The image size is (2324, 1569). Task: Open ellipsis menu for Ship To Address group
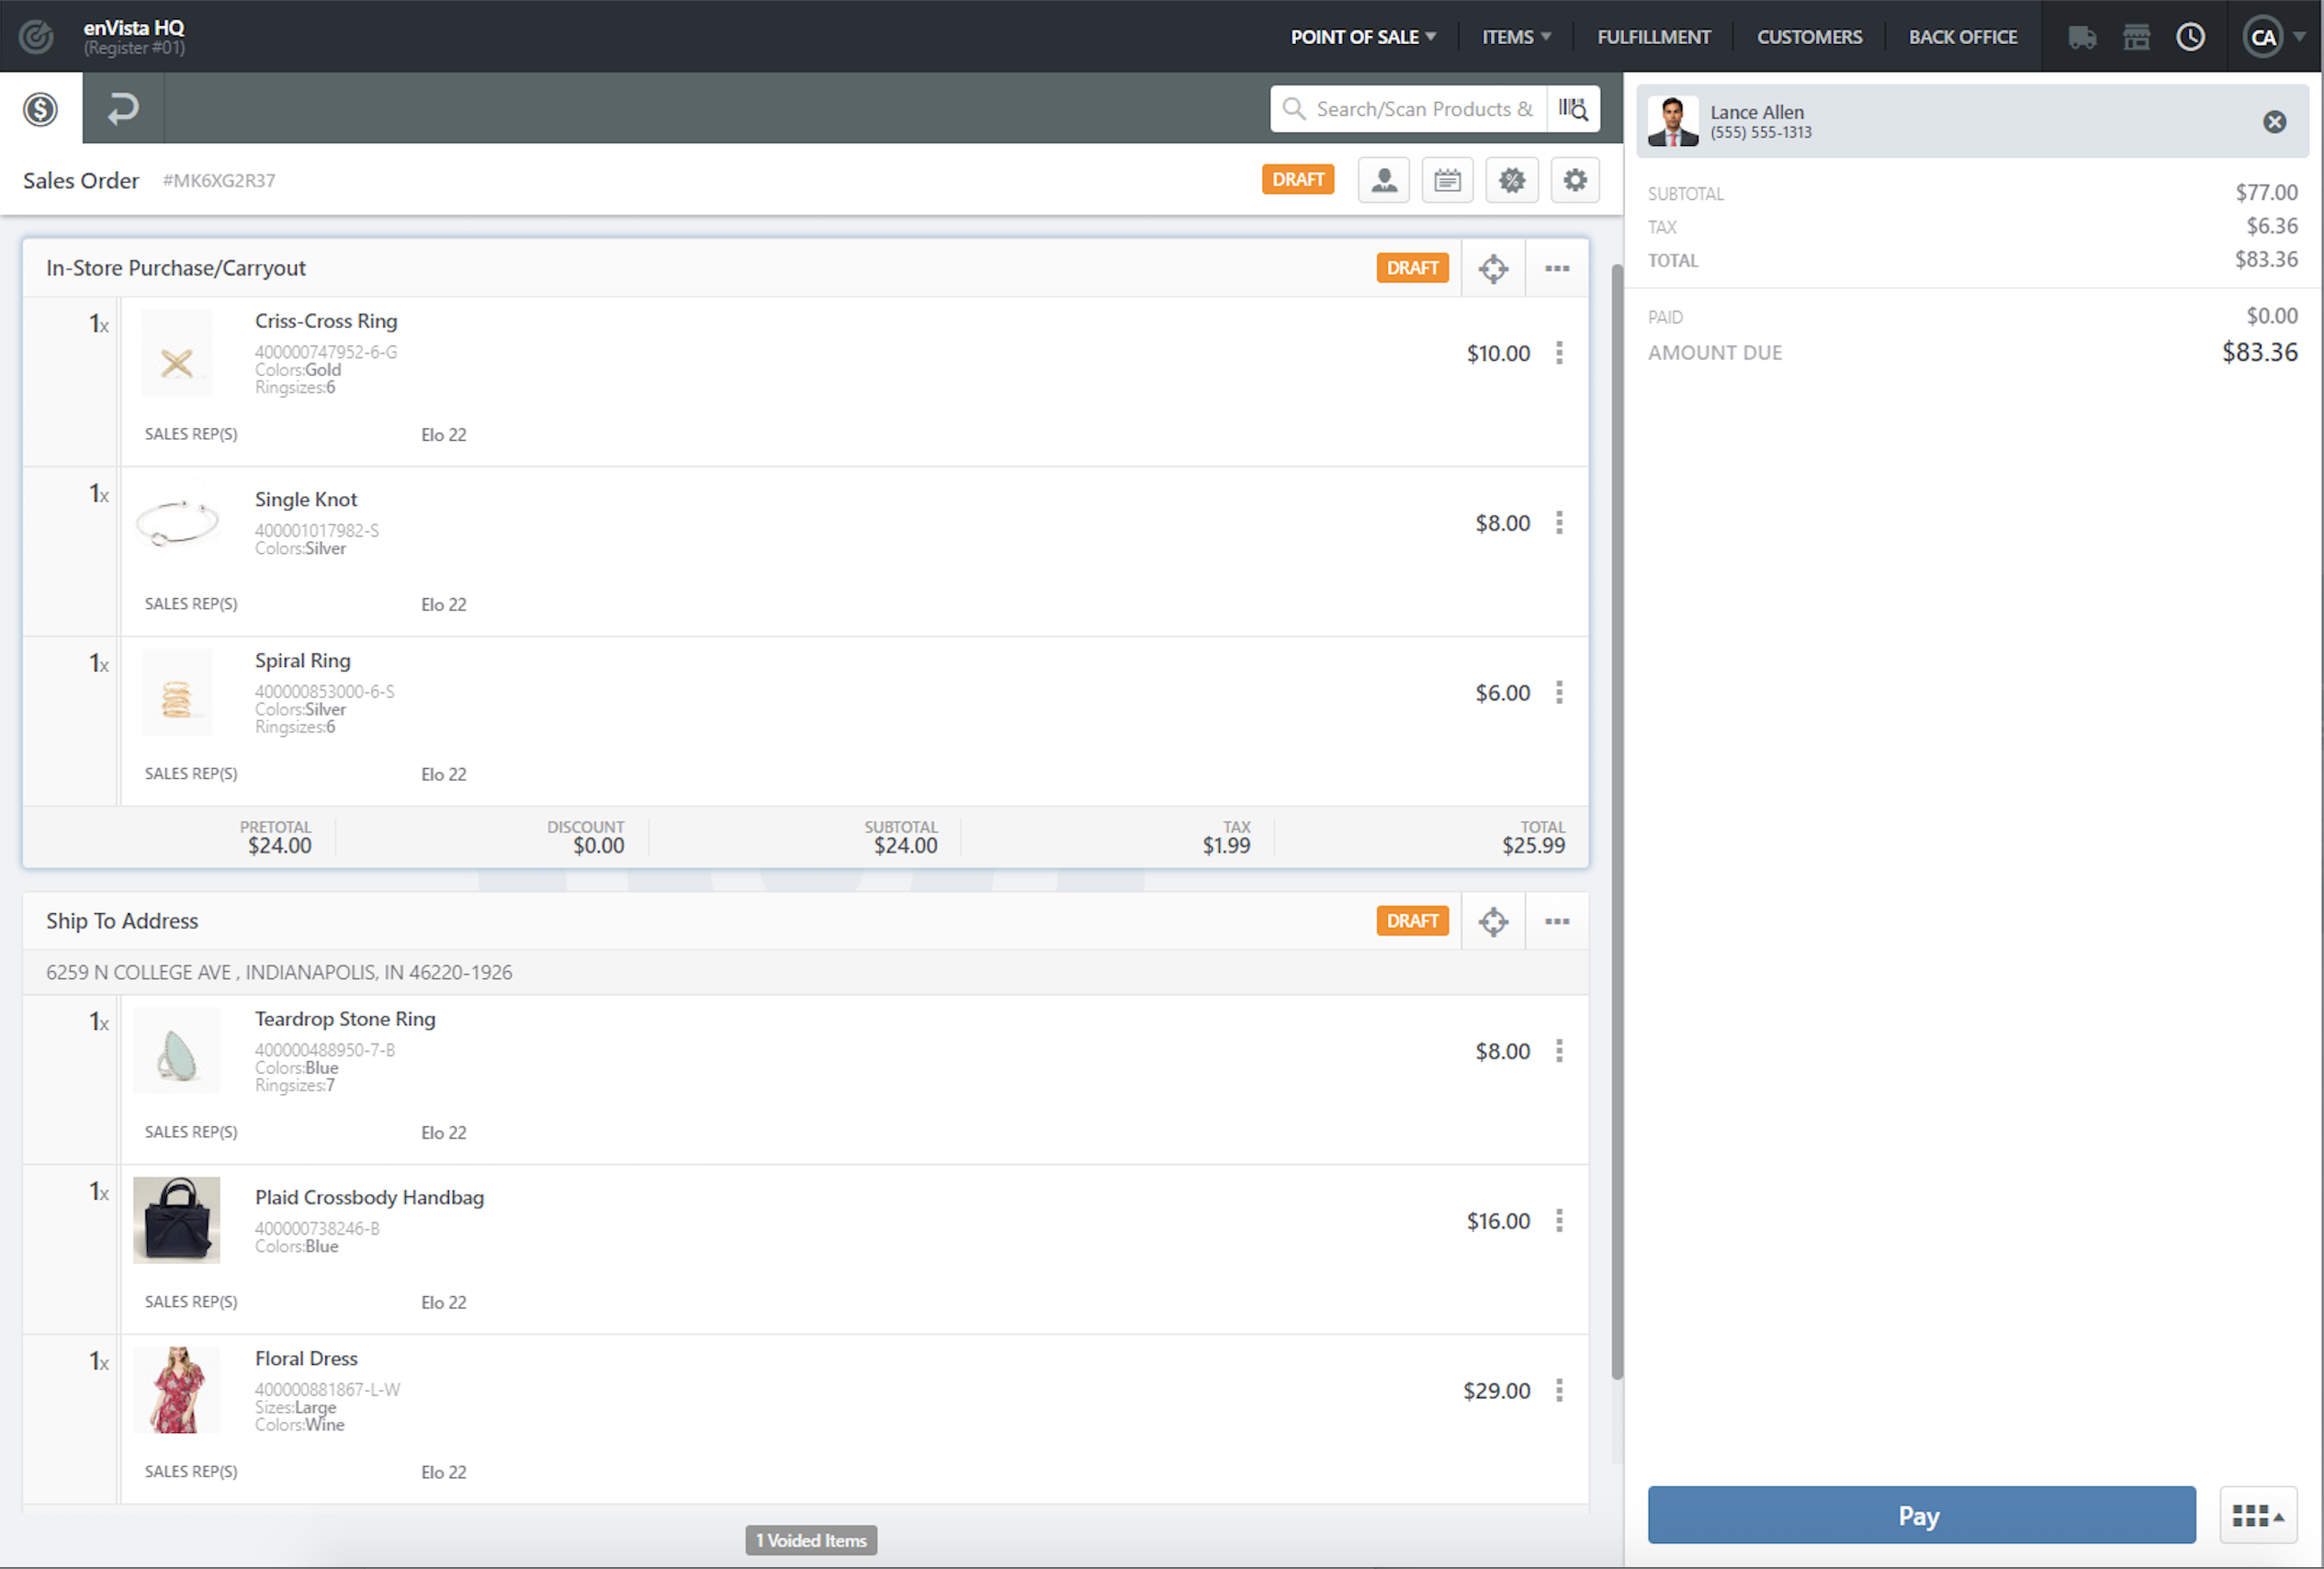1557,921
